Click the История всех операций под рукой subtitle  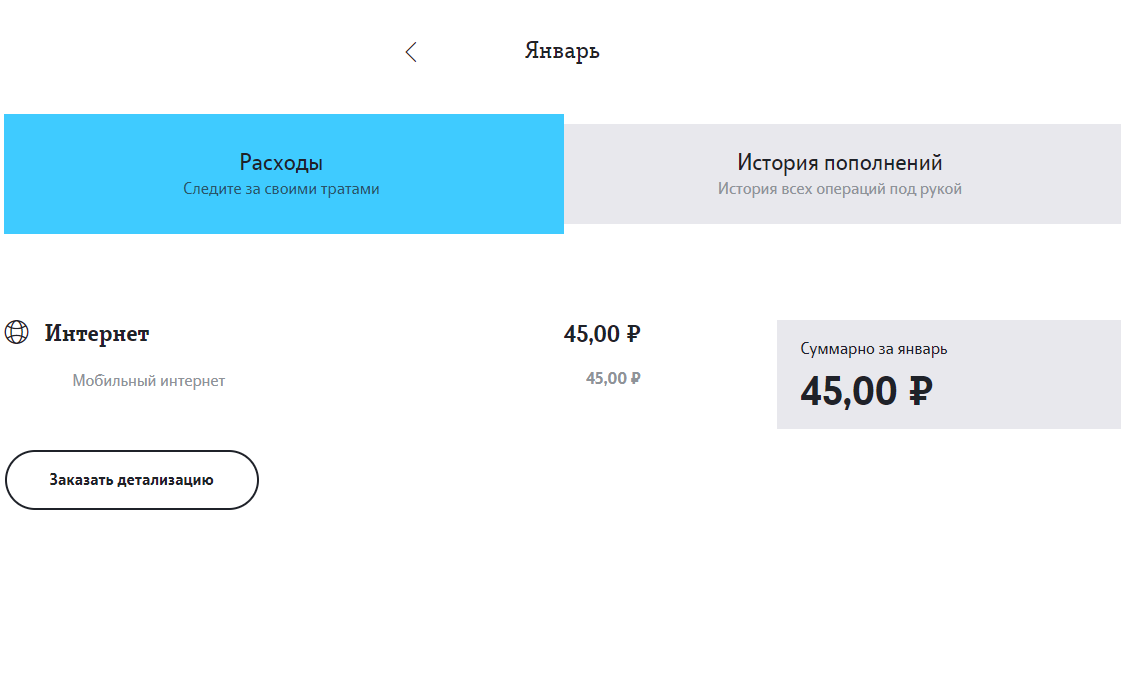click(839, 189)
